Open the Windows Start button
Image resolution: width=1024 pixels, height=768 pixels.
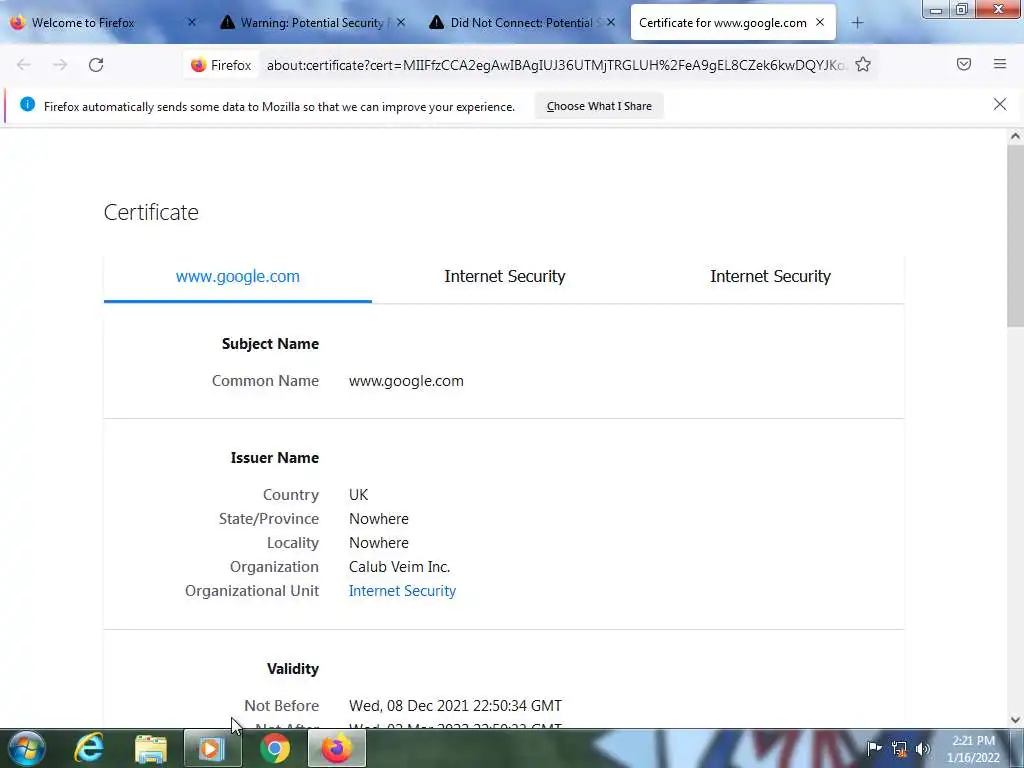coord(27,748)
